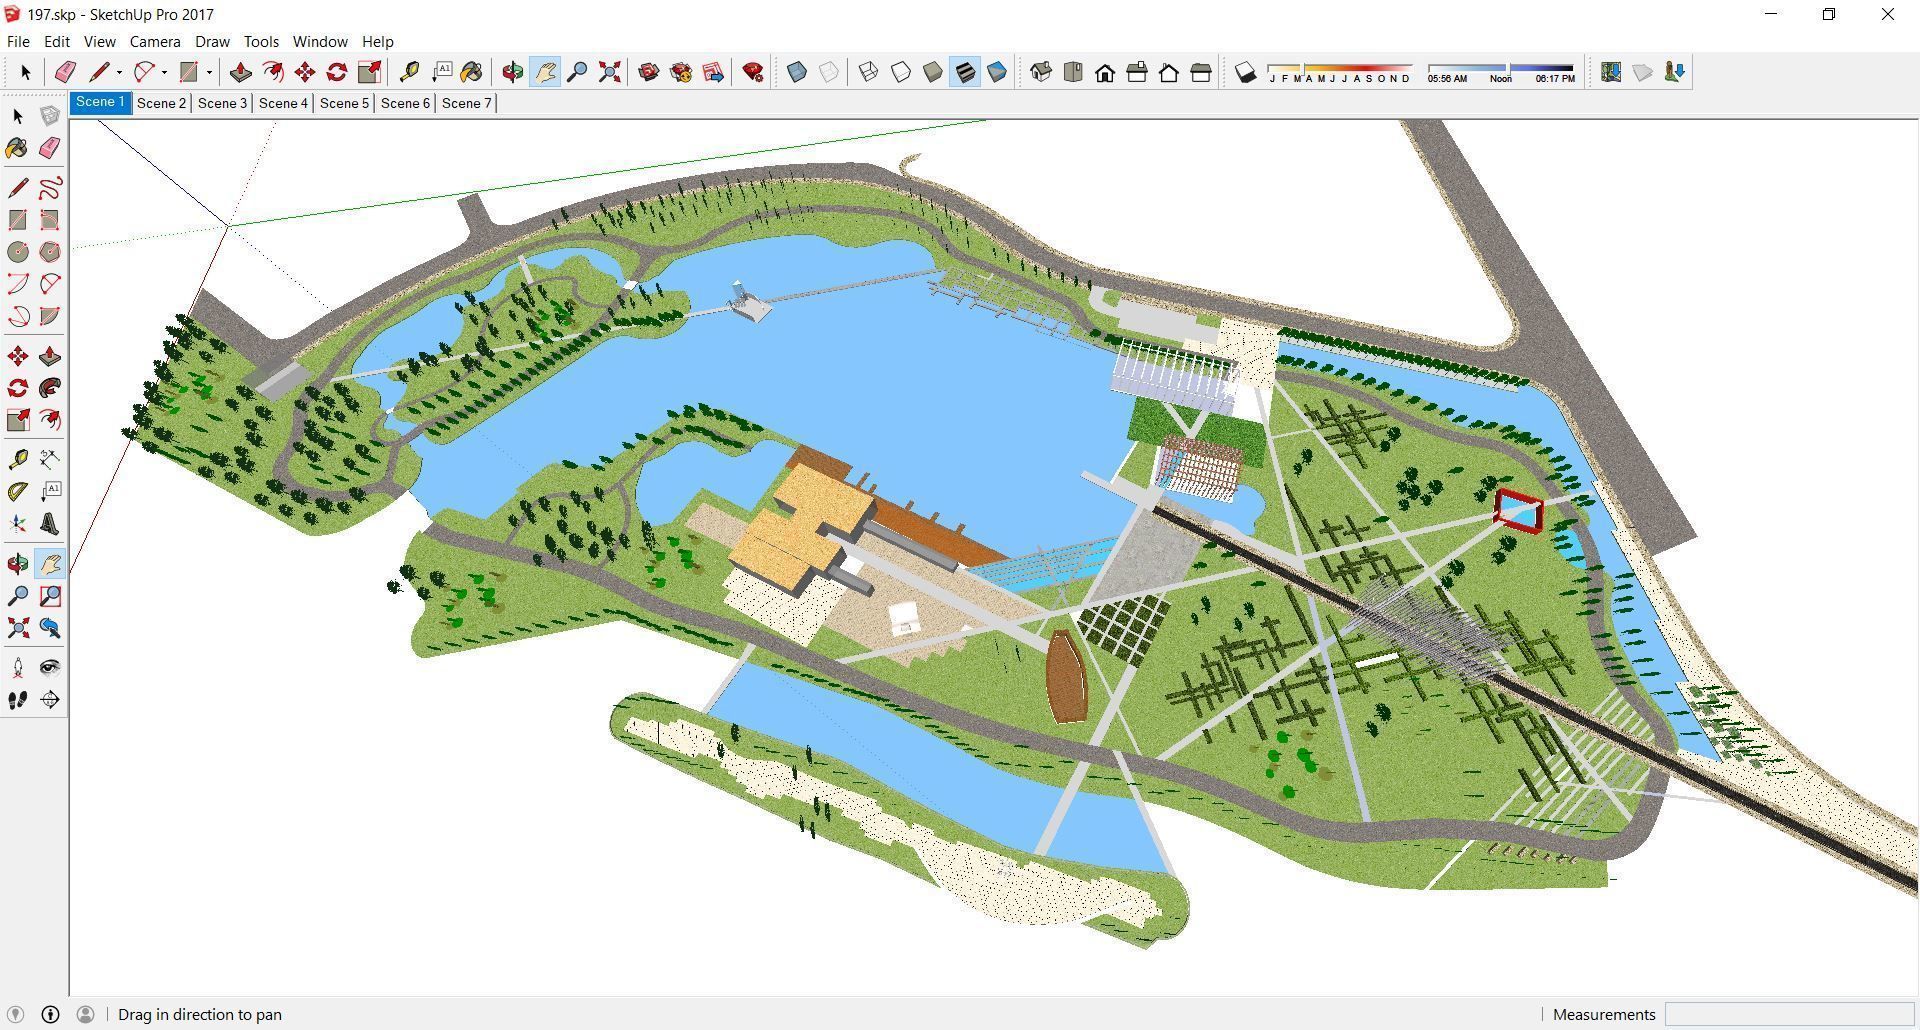
Task: Expand the Line tool dropdown arrow
Action: point(119,72)
